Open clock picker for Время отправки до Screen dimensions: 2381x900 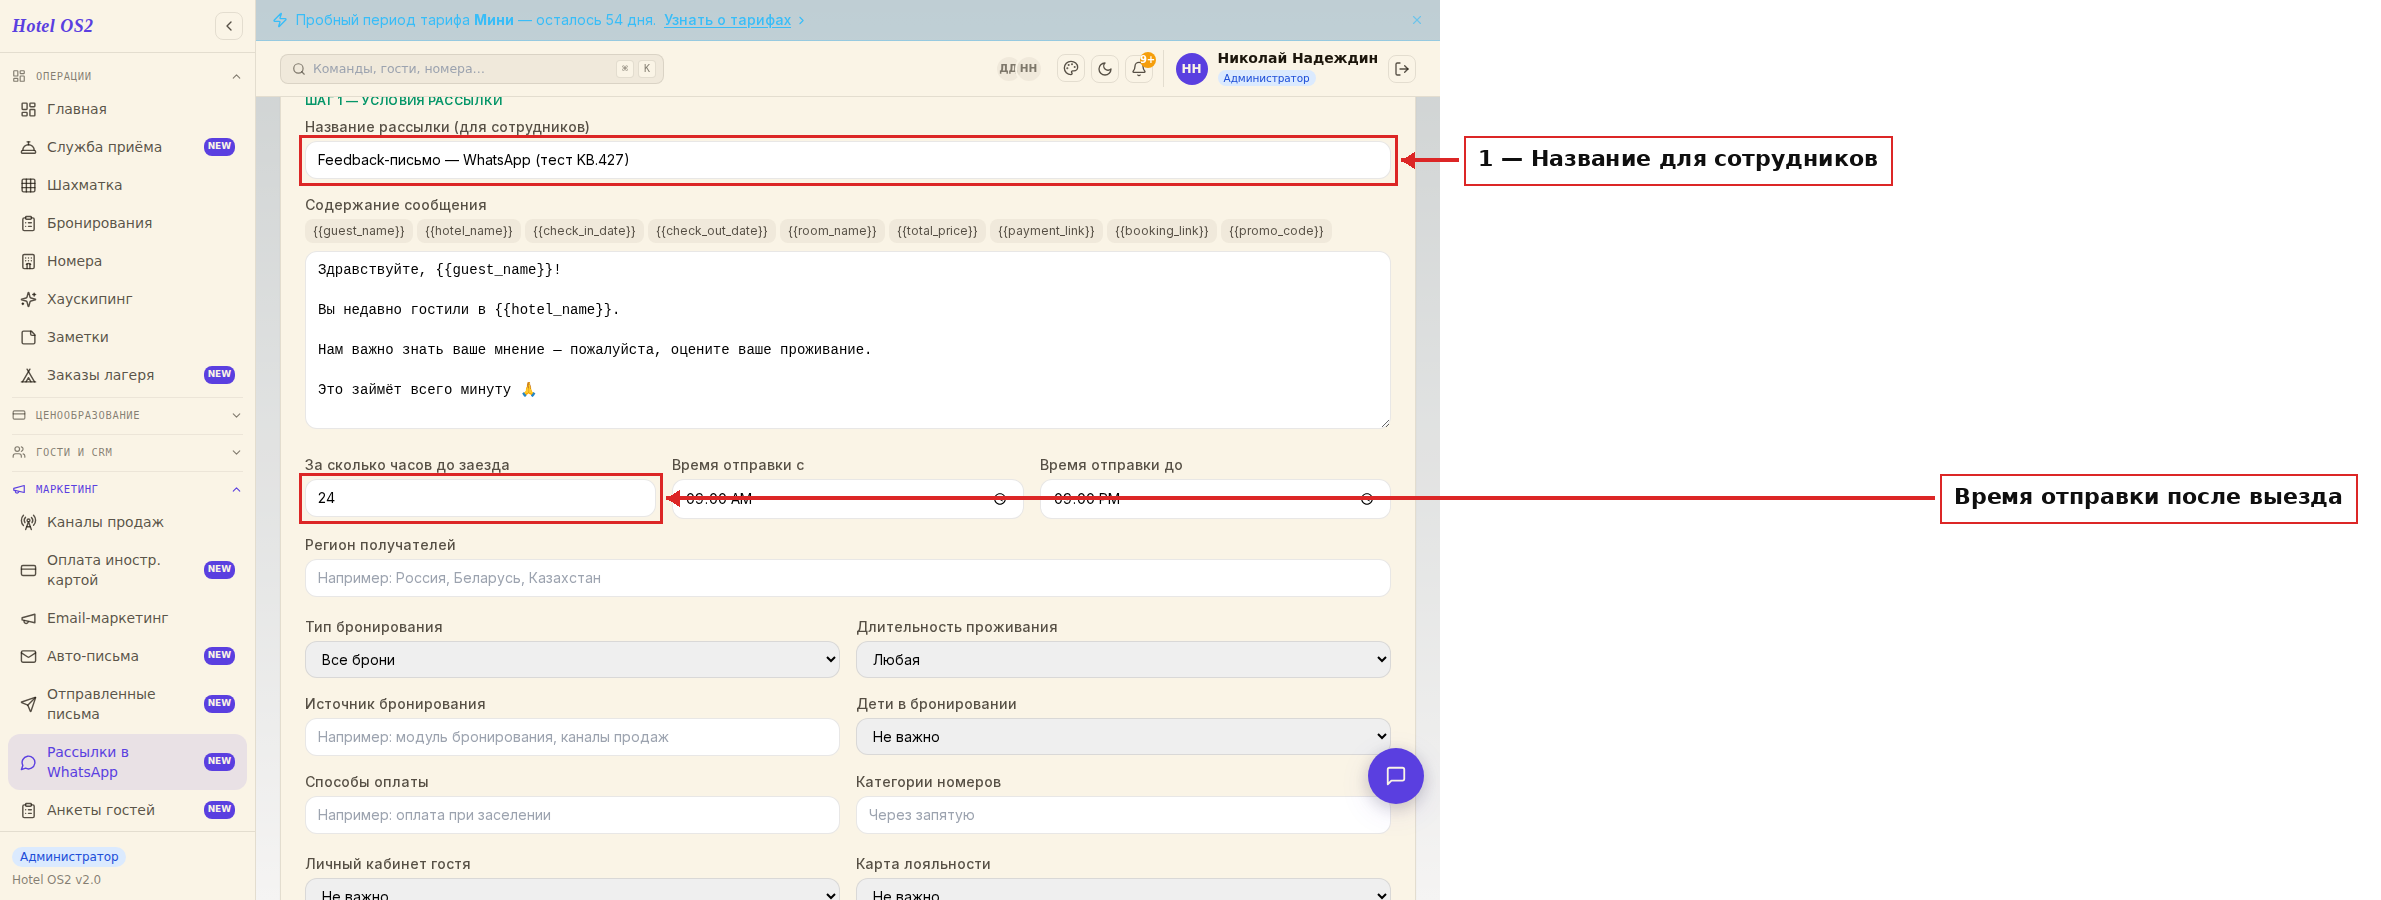pos(1367,499)
